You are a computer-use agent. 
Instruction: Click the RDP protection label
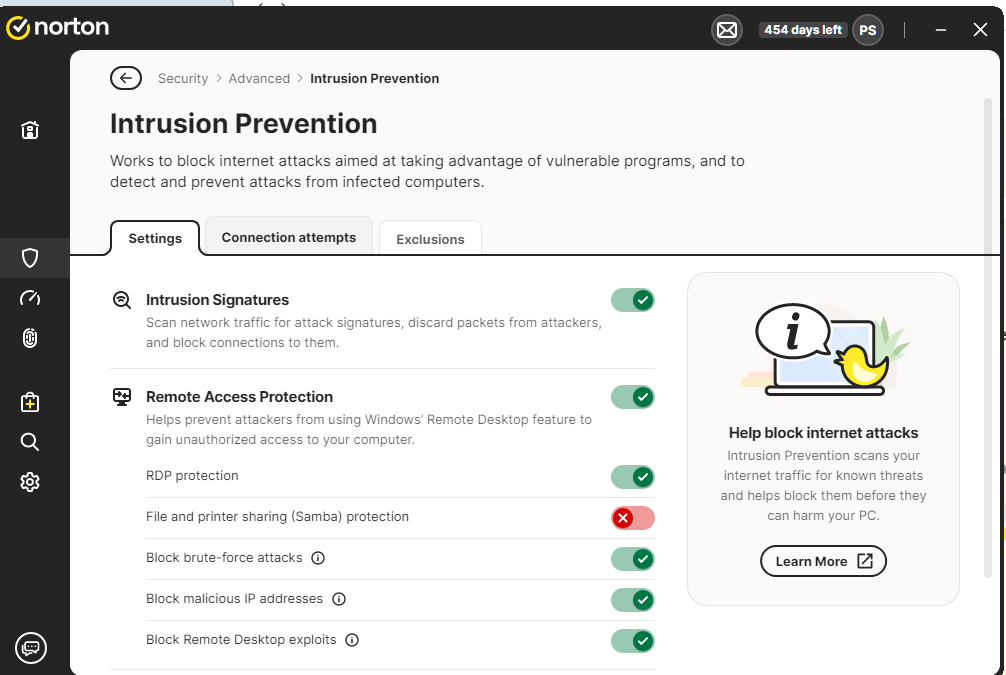(x=192, y=475)
